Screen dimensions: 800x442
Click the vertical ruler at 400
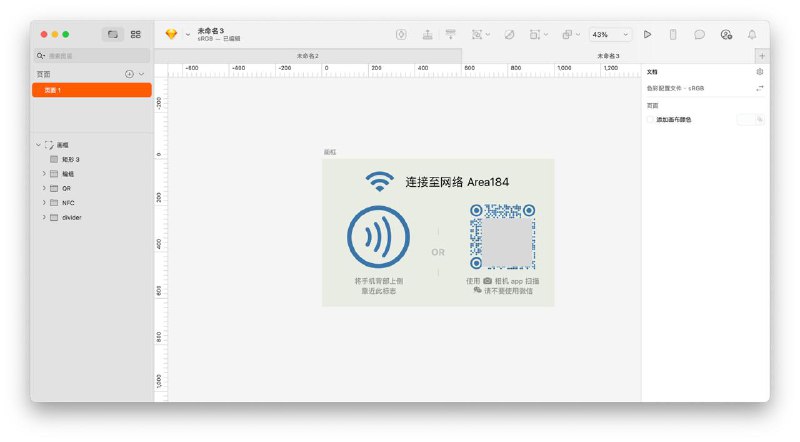coord(160,243)
